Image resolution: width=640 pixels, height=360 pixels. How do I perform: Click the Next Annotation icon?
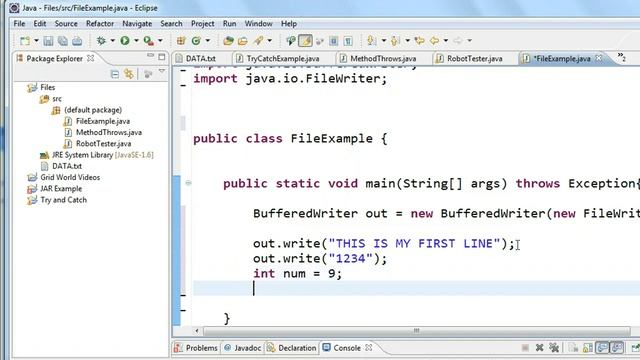[x=371, y=40]
